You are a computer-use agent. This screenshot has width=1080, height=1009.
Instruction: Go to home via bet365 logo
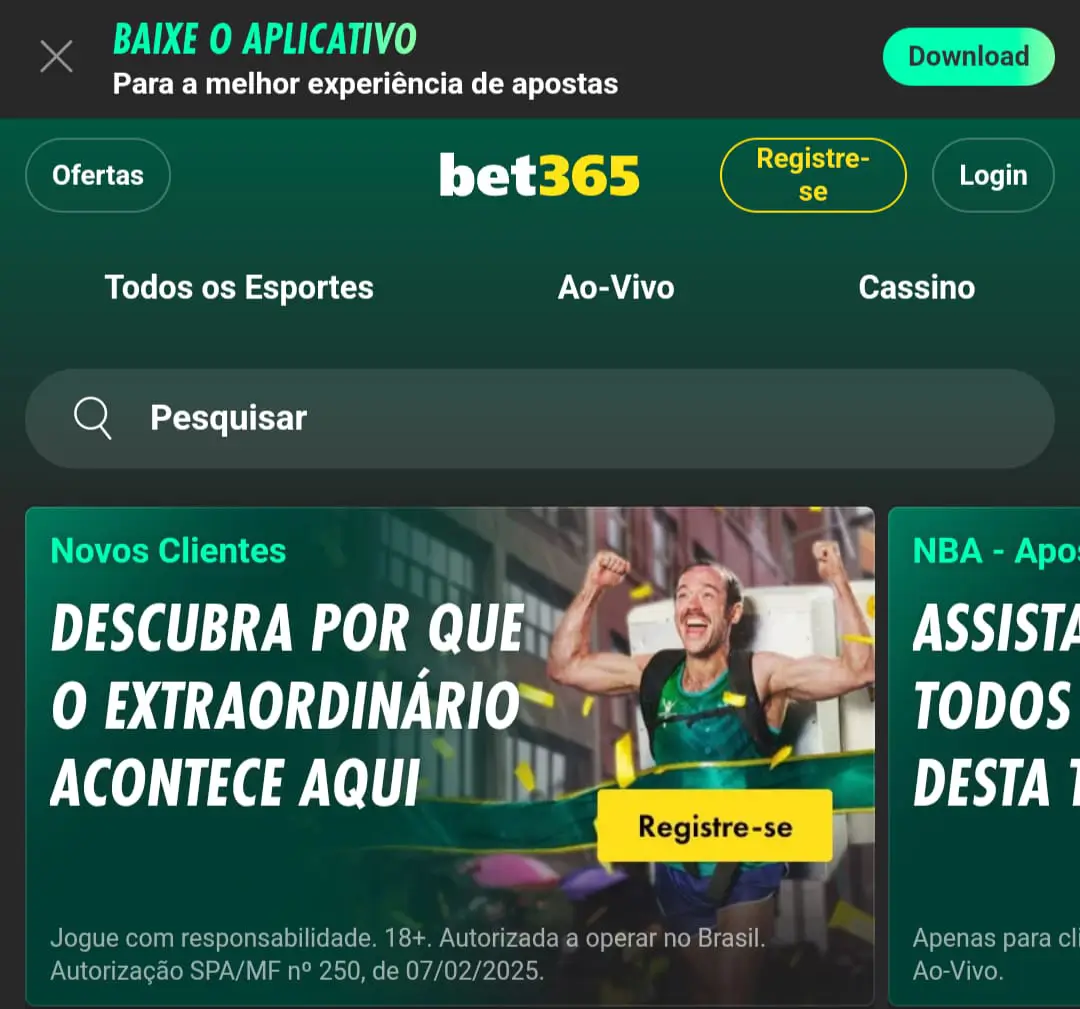pos(539,175)
